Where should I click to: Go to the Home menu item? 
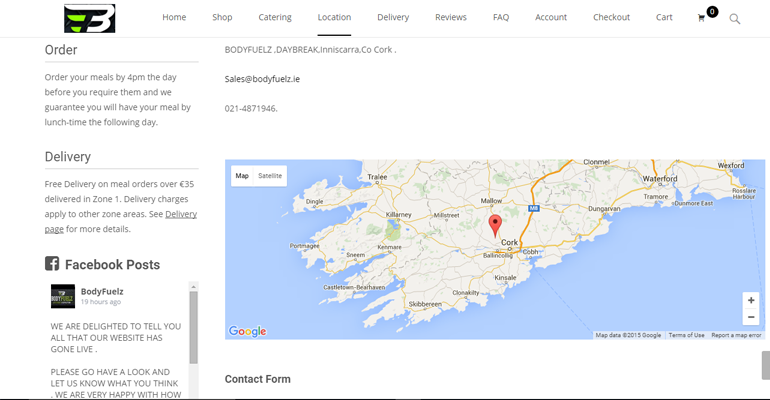click(x=174, y=17)
